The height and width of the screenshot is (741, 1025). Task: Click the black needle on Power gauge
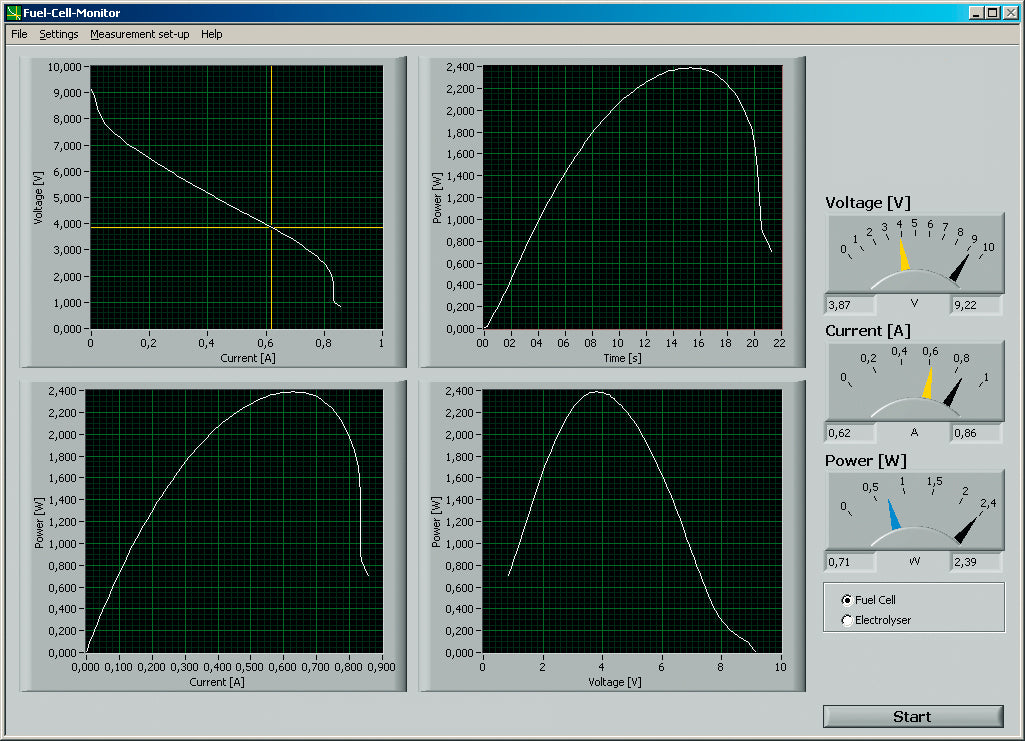tap(967, 529)
